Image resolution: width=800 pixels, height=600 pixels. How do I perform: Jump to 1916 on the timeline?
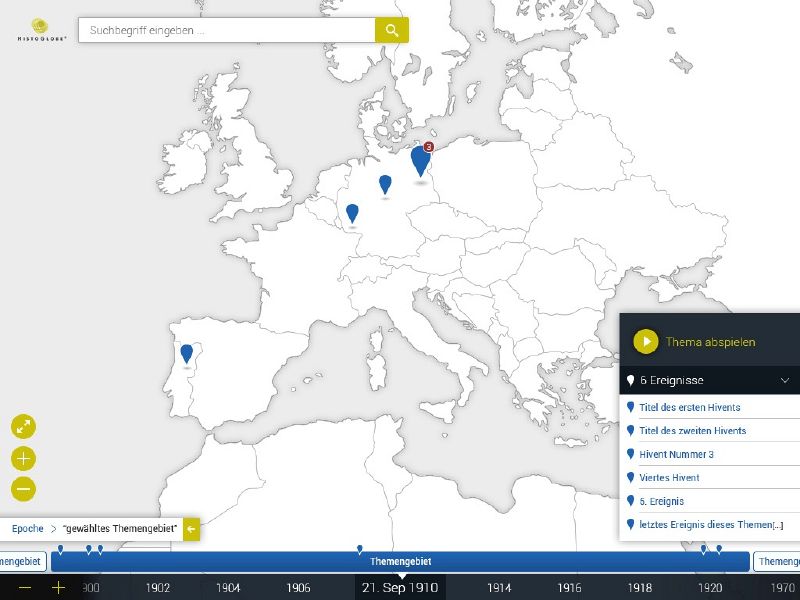click(569, 587)
